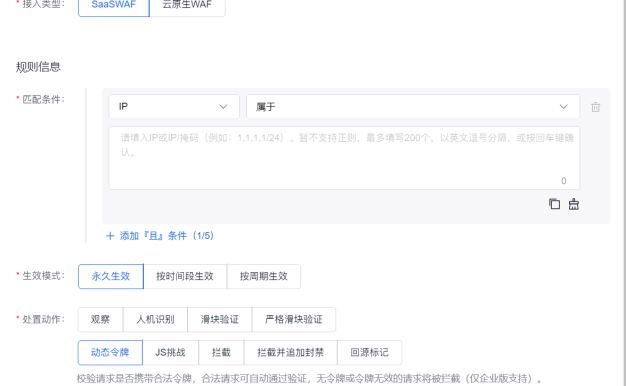Select JS挑战 action

[170, 352]
